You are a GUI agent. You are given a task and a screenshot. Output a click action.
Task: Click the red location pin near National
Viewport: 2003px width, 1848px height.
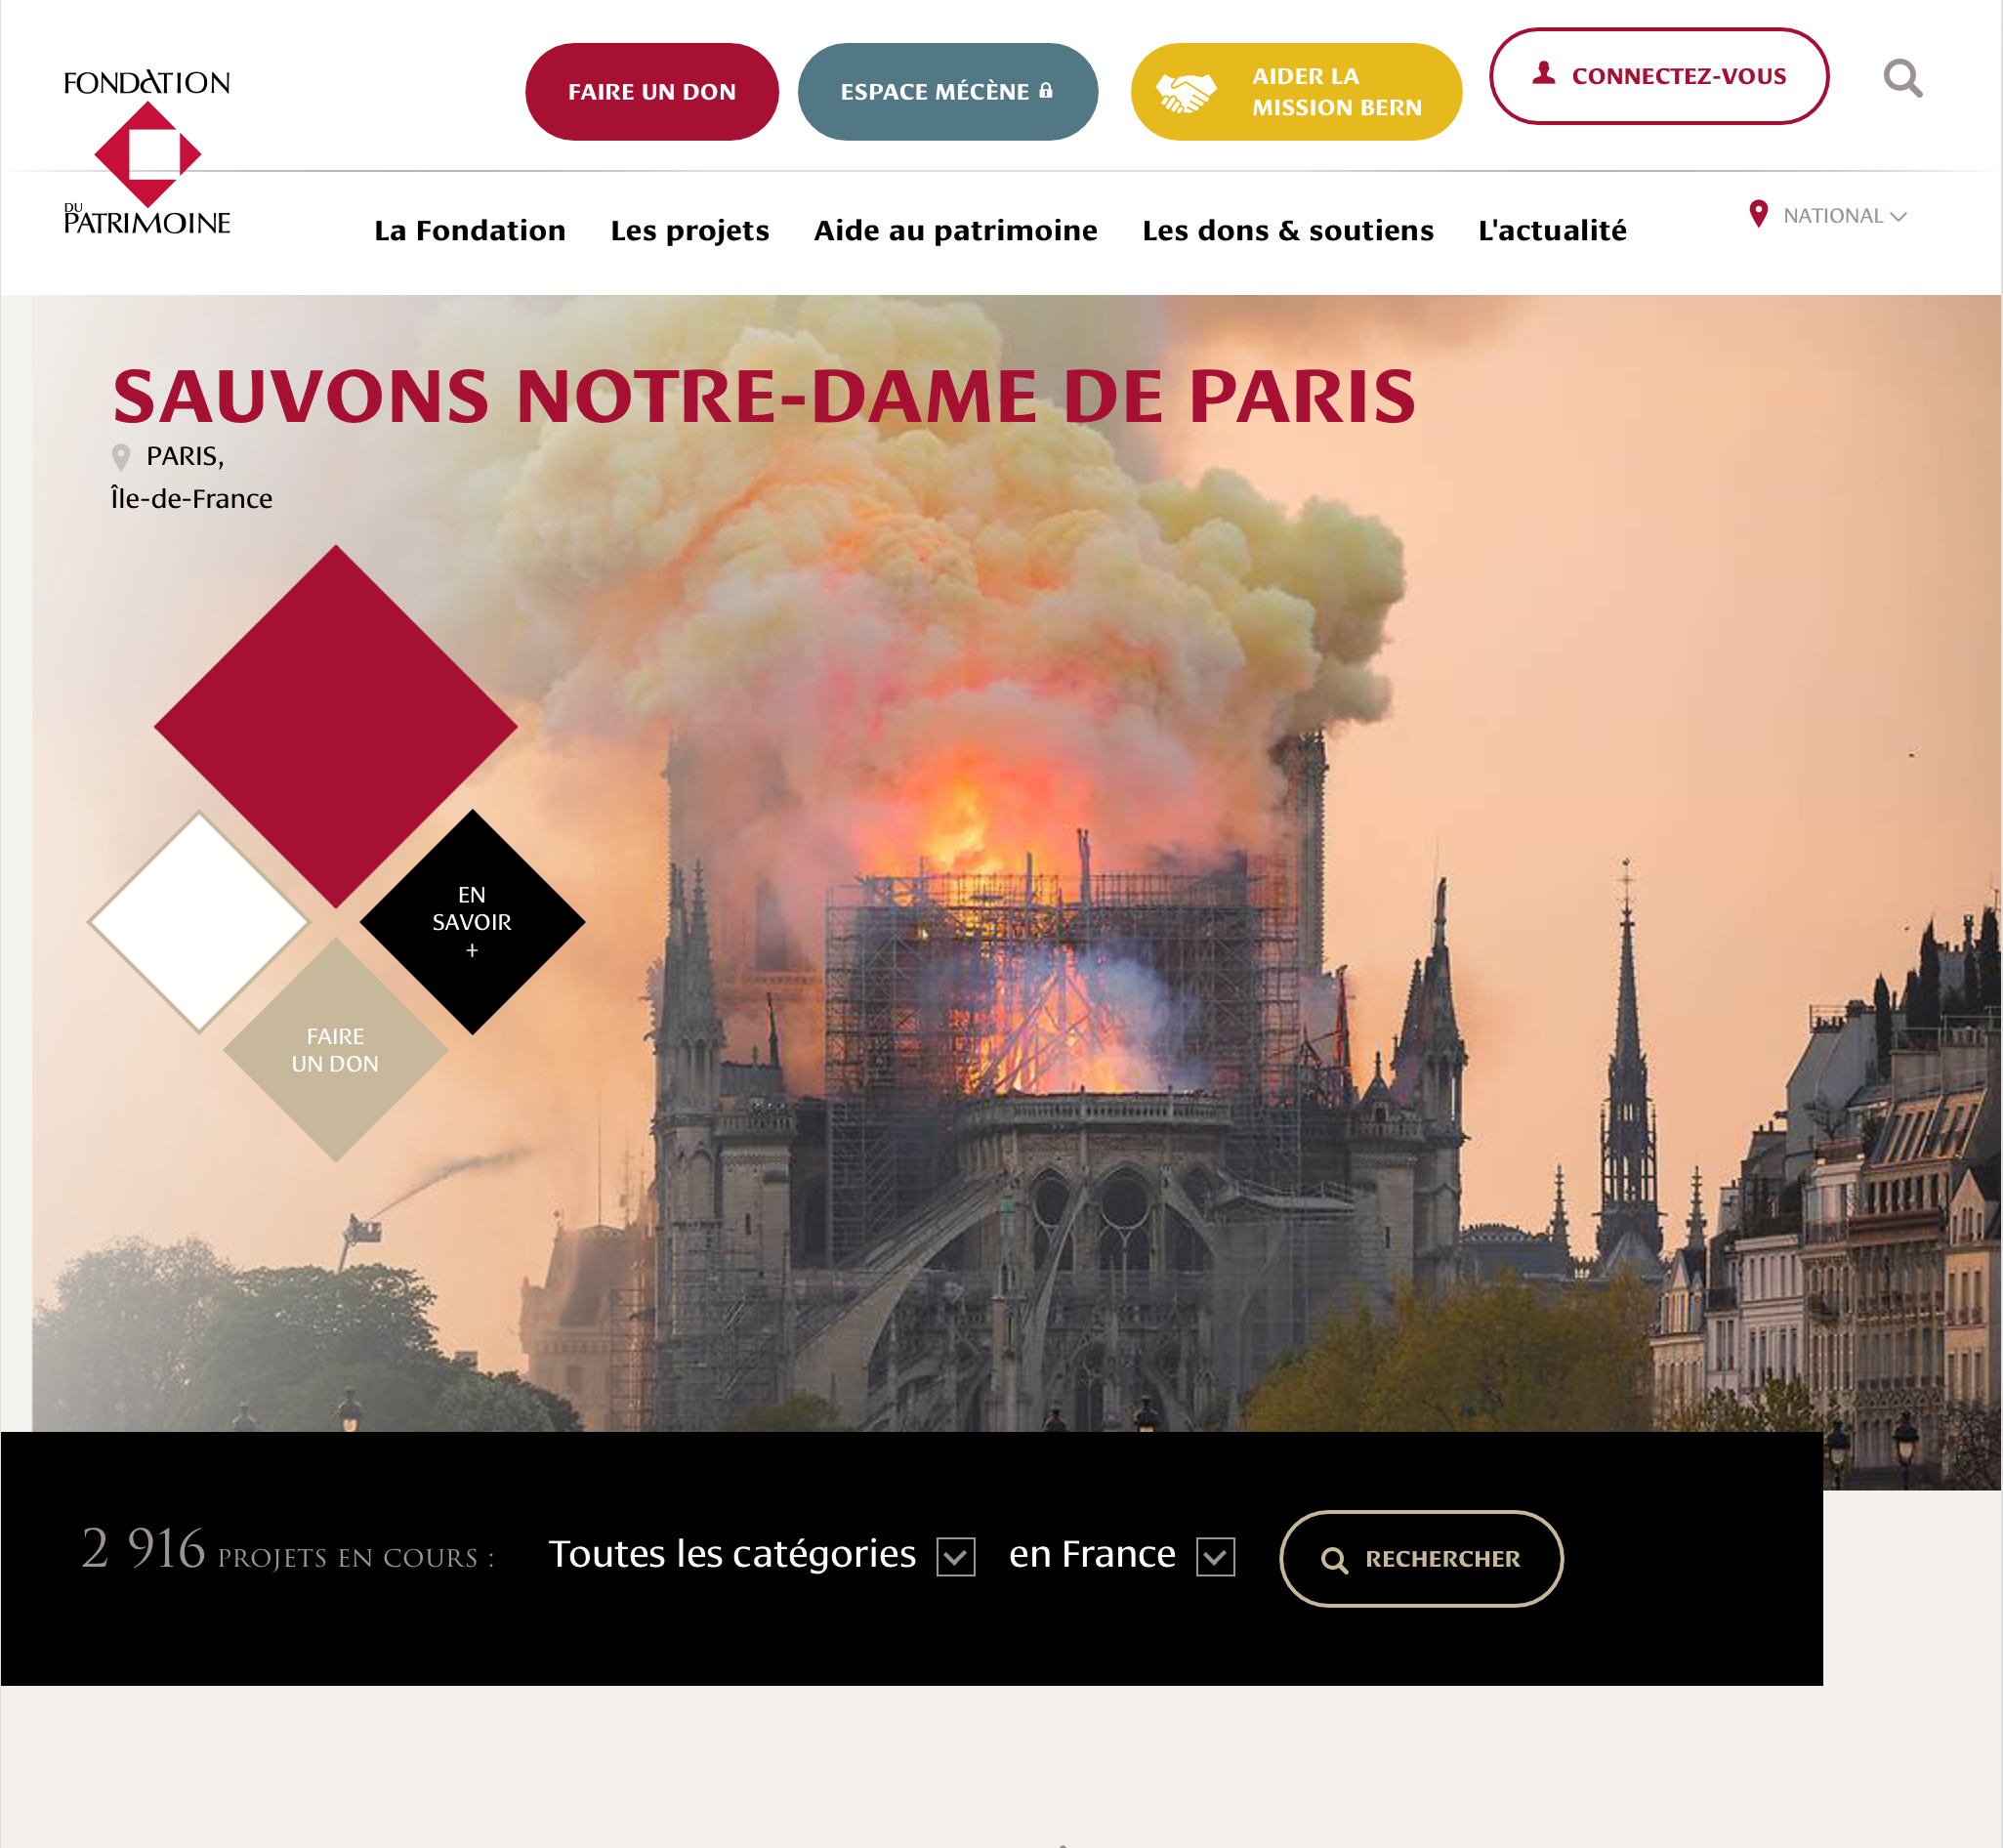tap(1758, 214)
